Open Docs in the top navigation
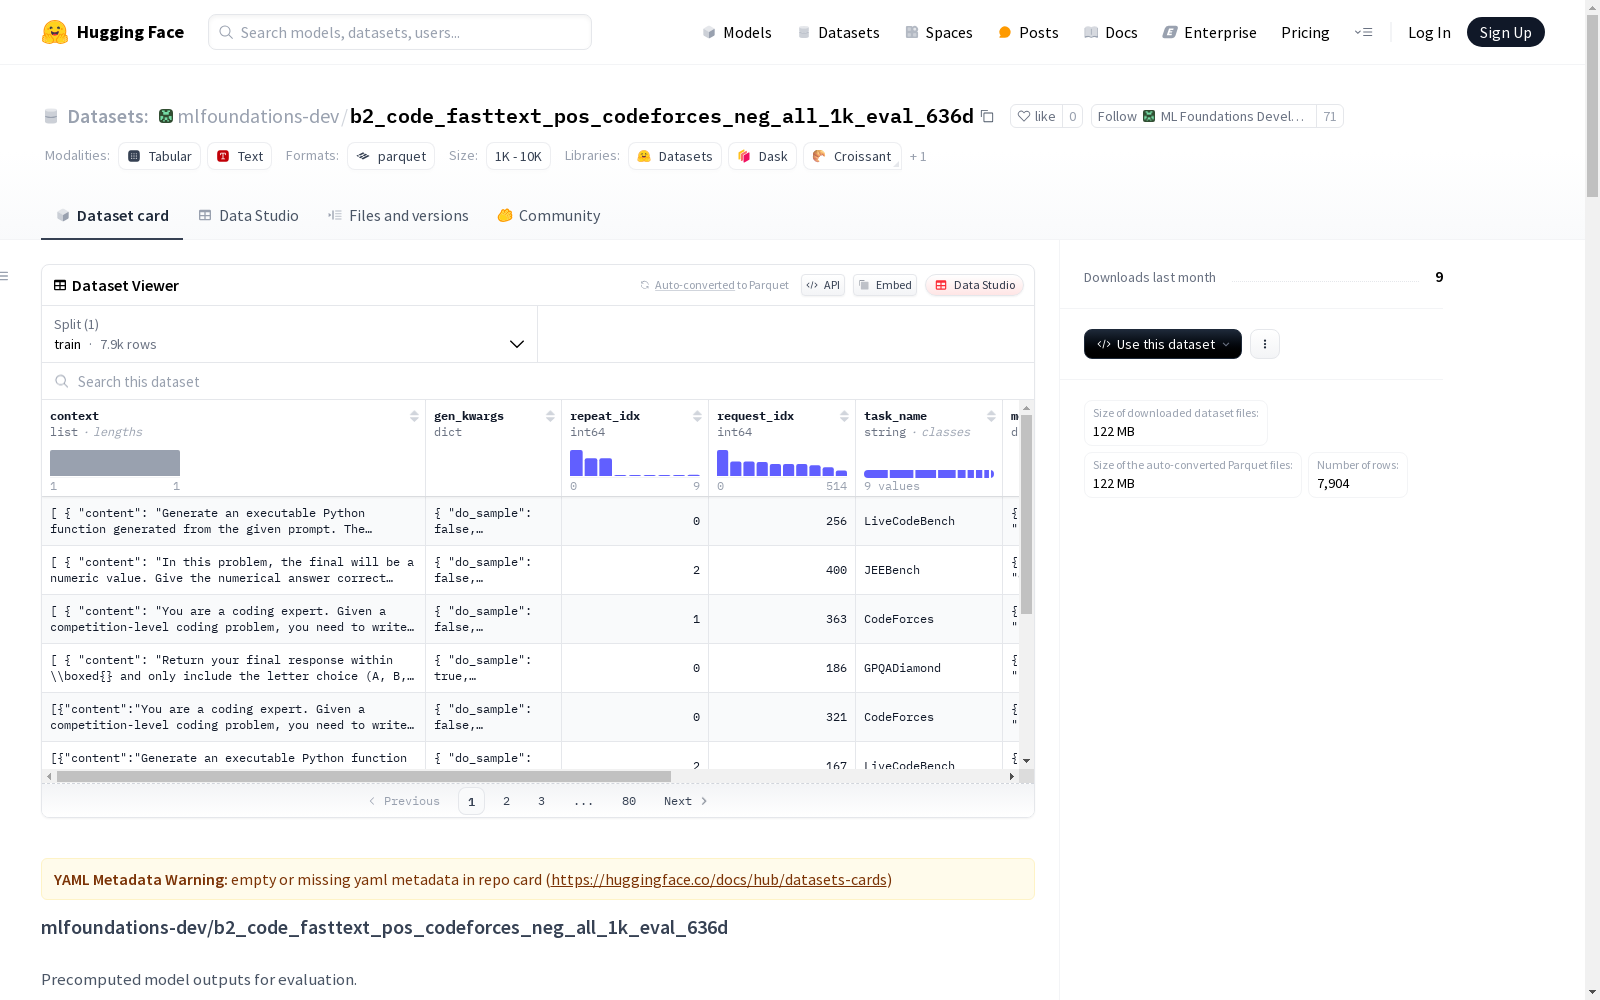 tap(1111, 32)
